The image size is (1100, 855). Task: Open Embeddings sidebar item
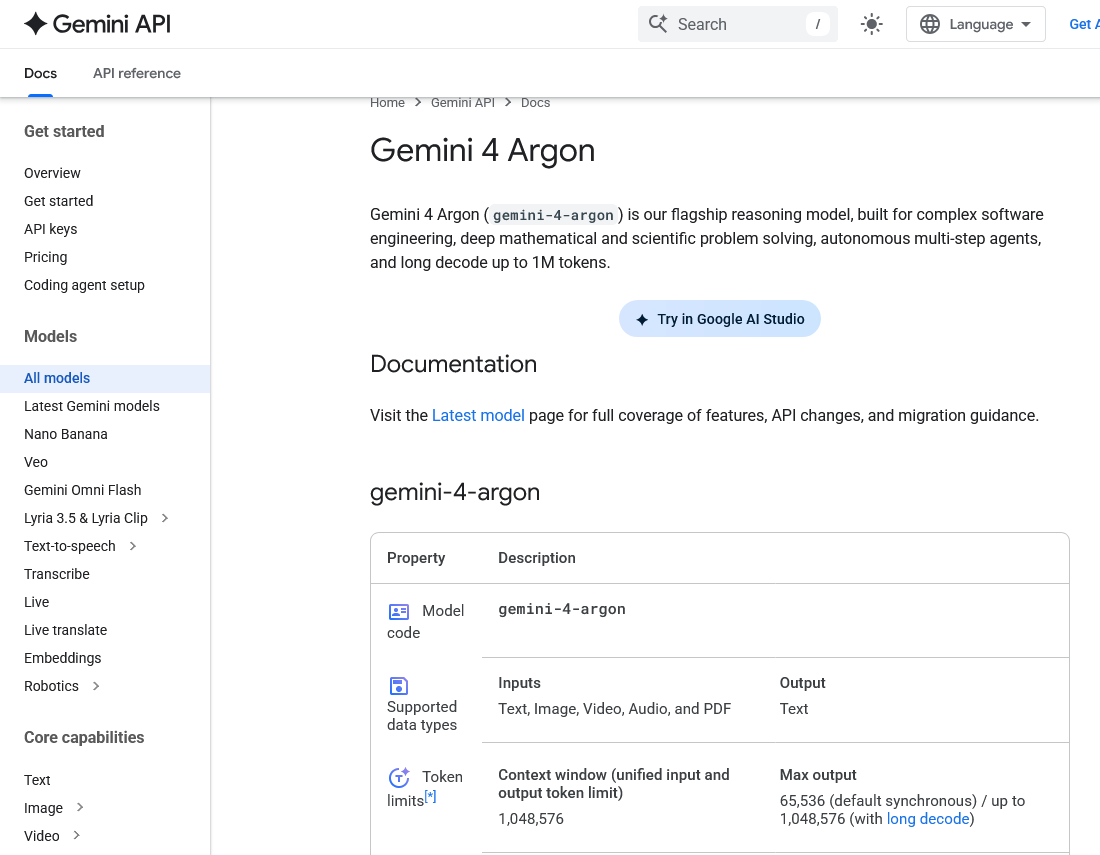point(62,659)
